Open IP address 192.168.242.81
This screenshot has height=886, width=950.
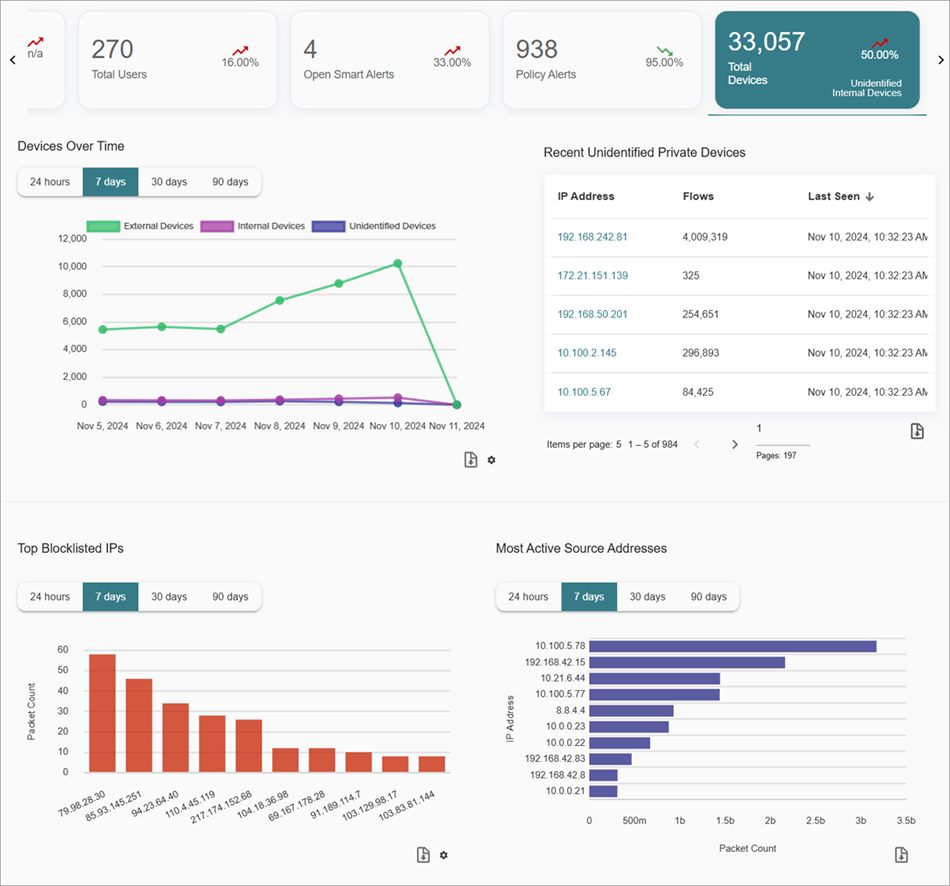pyautogui.click(x=593, y=237)
